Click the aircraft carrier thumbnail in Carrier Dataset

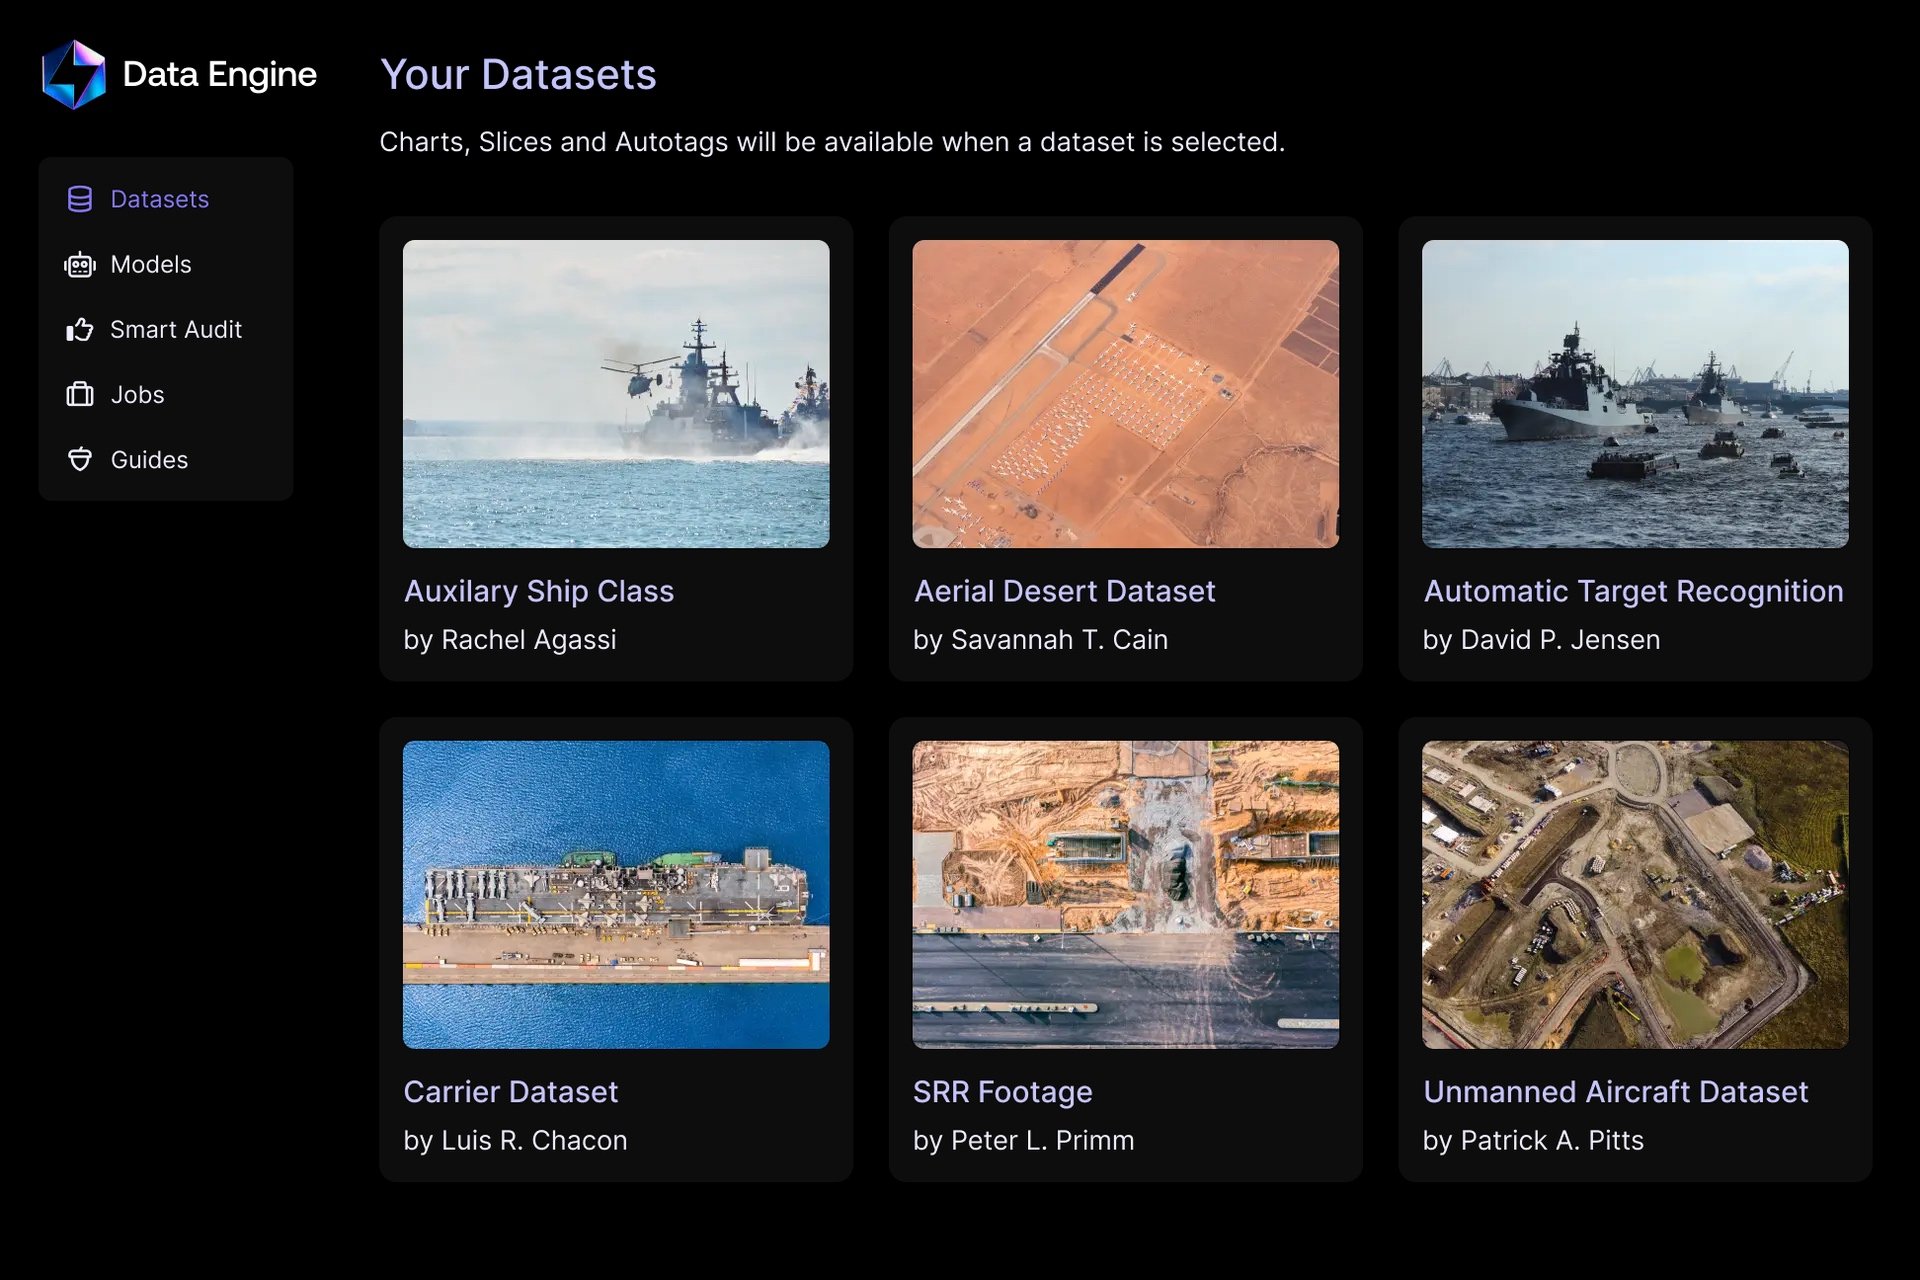[615, 895]
